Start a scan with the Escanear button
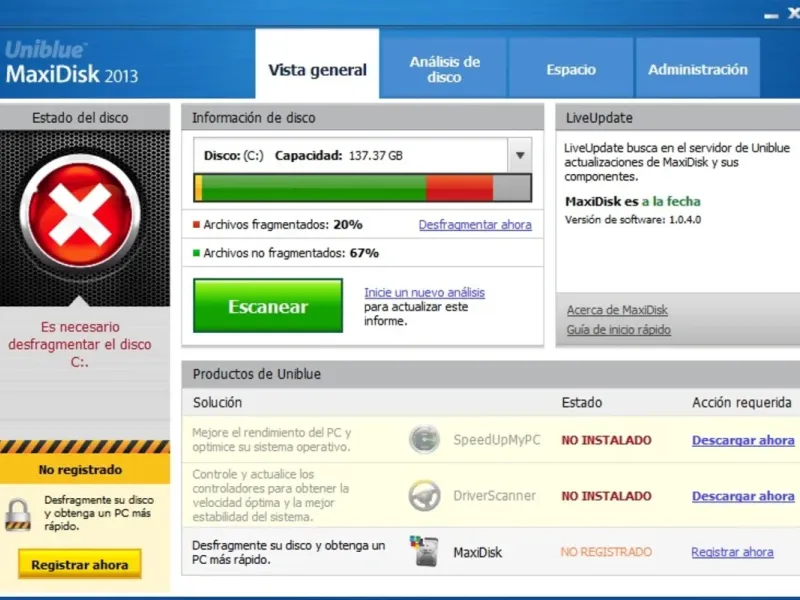The width and height of the screenshot is (800, 600). [x=268, y=306]
